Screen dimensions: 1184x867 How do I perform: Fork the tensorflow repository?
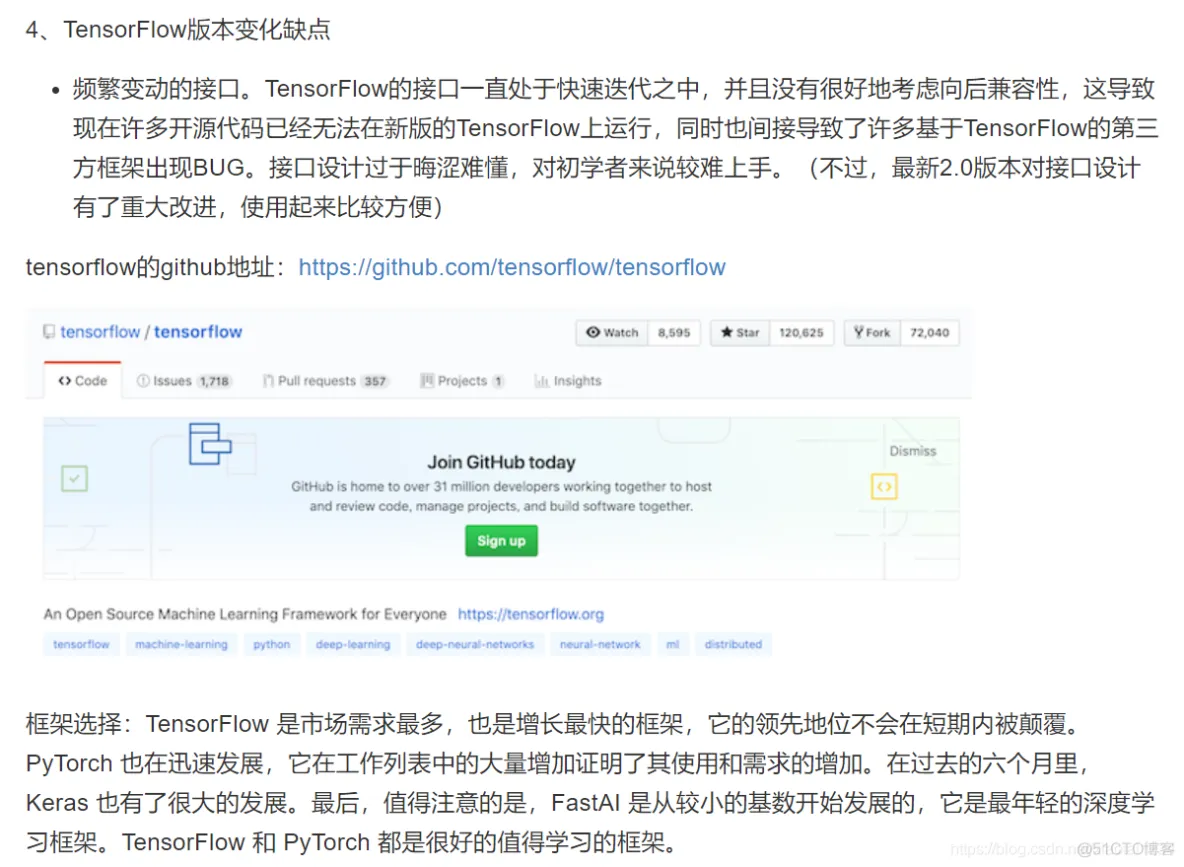pos(872,332)
